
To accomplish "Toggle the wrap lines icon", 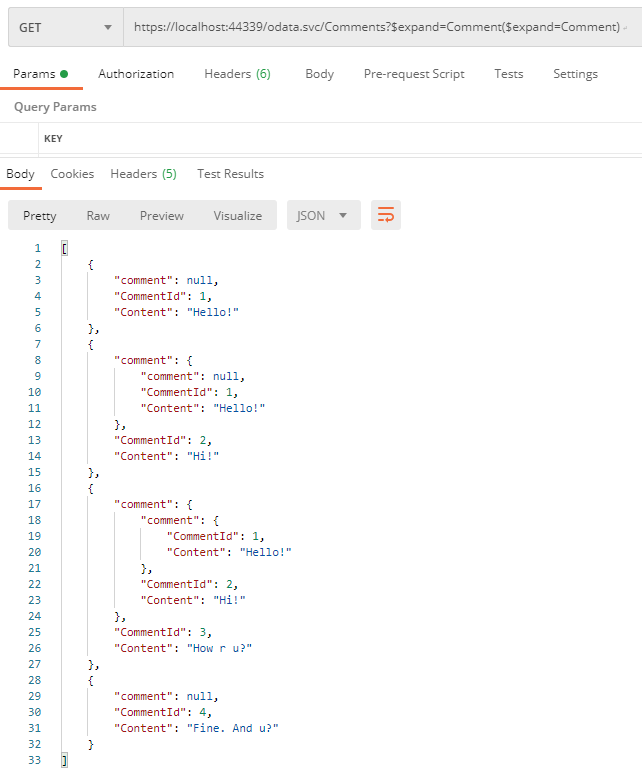I will [386, 215].
